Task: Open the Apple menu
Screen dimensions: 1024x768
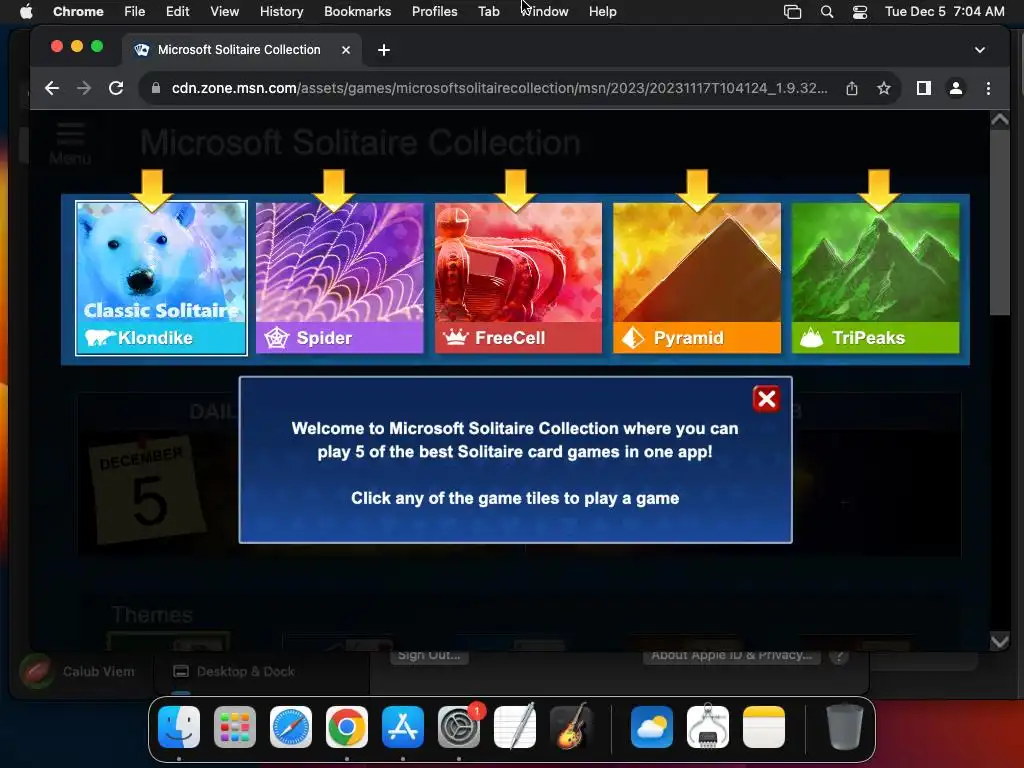Action: [x=26, y=12]
